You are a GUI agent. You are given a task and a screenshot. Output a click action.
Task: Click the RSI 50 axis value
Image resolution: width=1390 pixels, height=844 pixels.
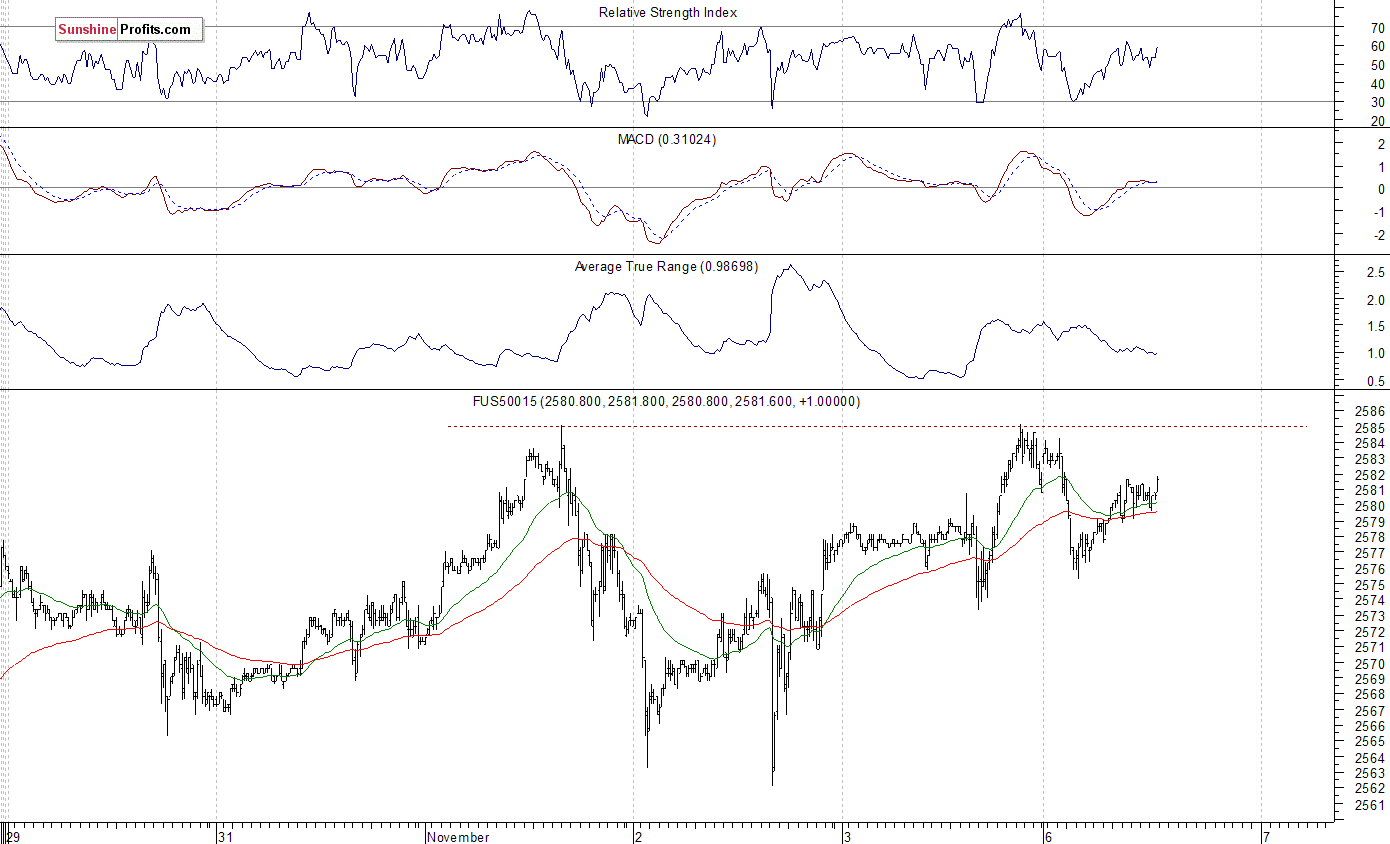coord(1378,65)
